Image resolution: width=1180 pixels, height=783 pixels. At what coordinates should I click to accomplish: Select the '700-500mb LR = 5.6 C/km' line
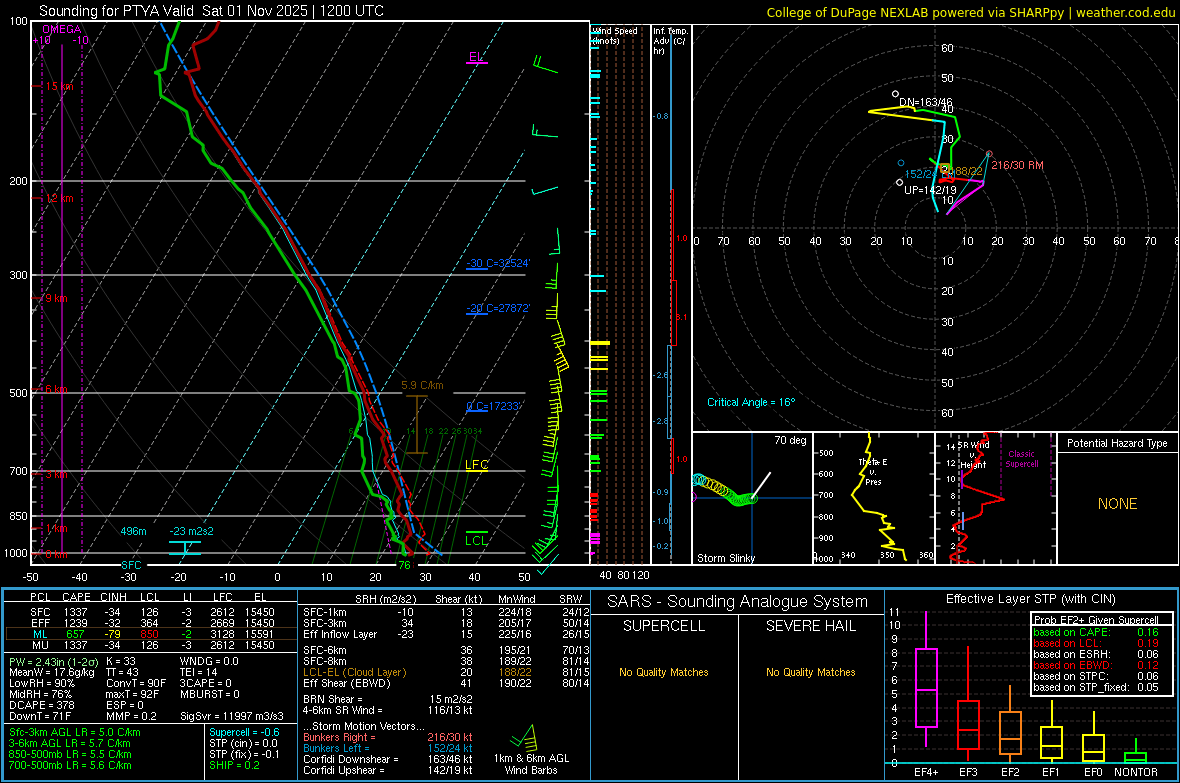pos(70,766)
